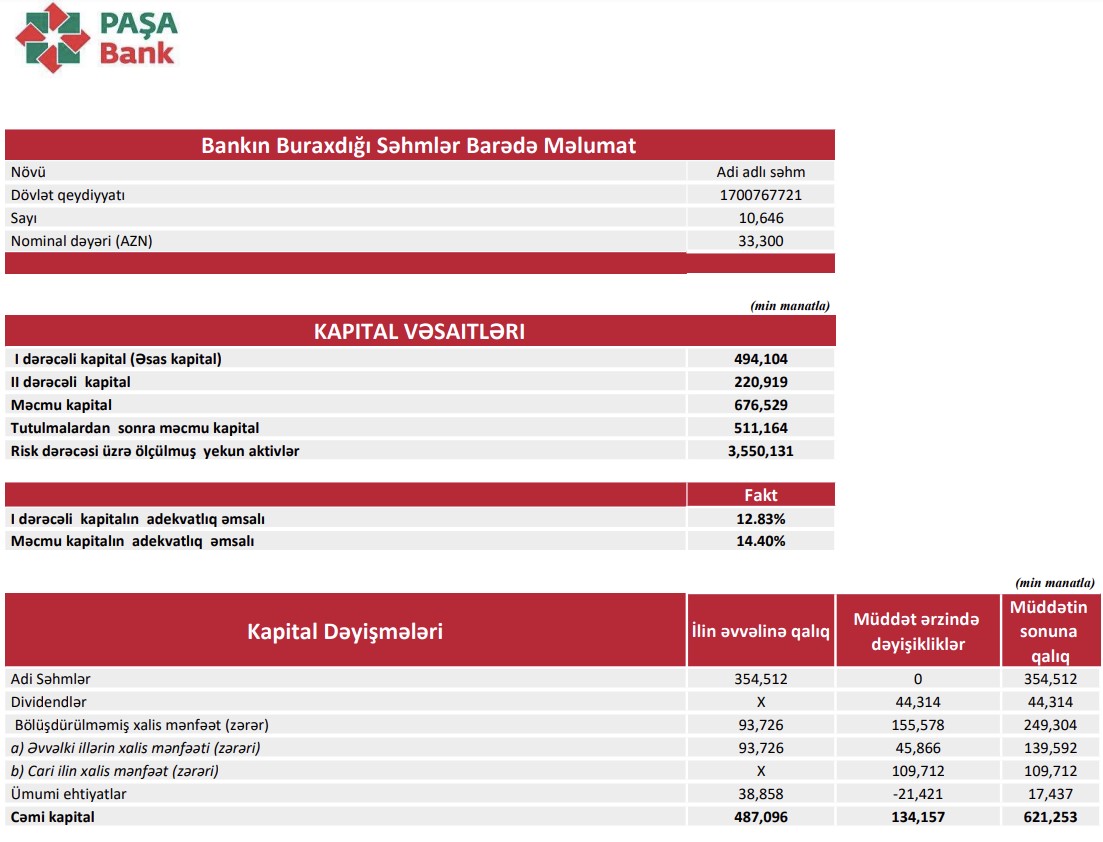Select the İlin əvvəlinə qalıq column header

[760, 631]
